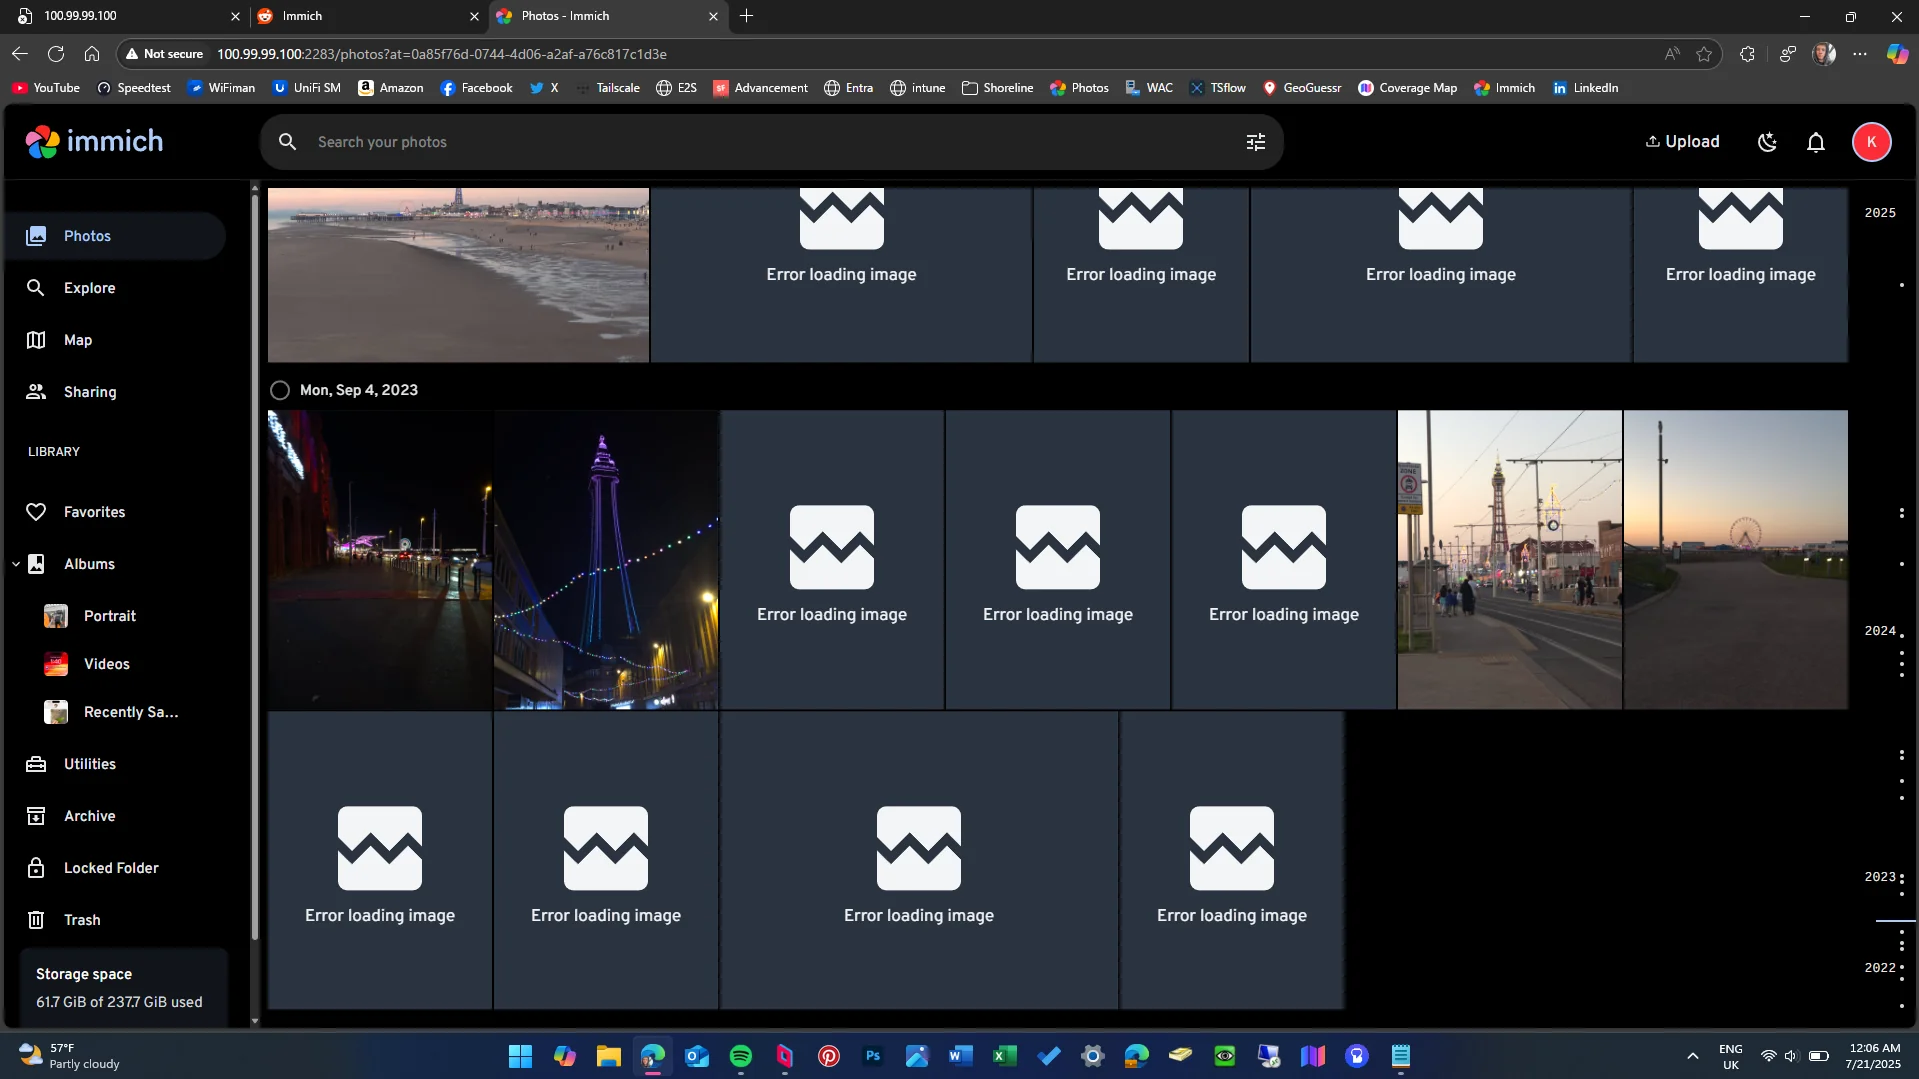
Task: Open the Portrait album
Action: pyautogui.click(x=110, y=616)
